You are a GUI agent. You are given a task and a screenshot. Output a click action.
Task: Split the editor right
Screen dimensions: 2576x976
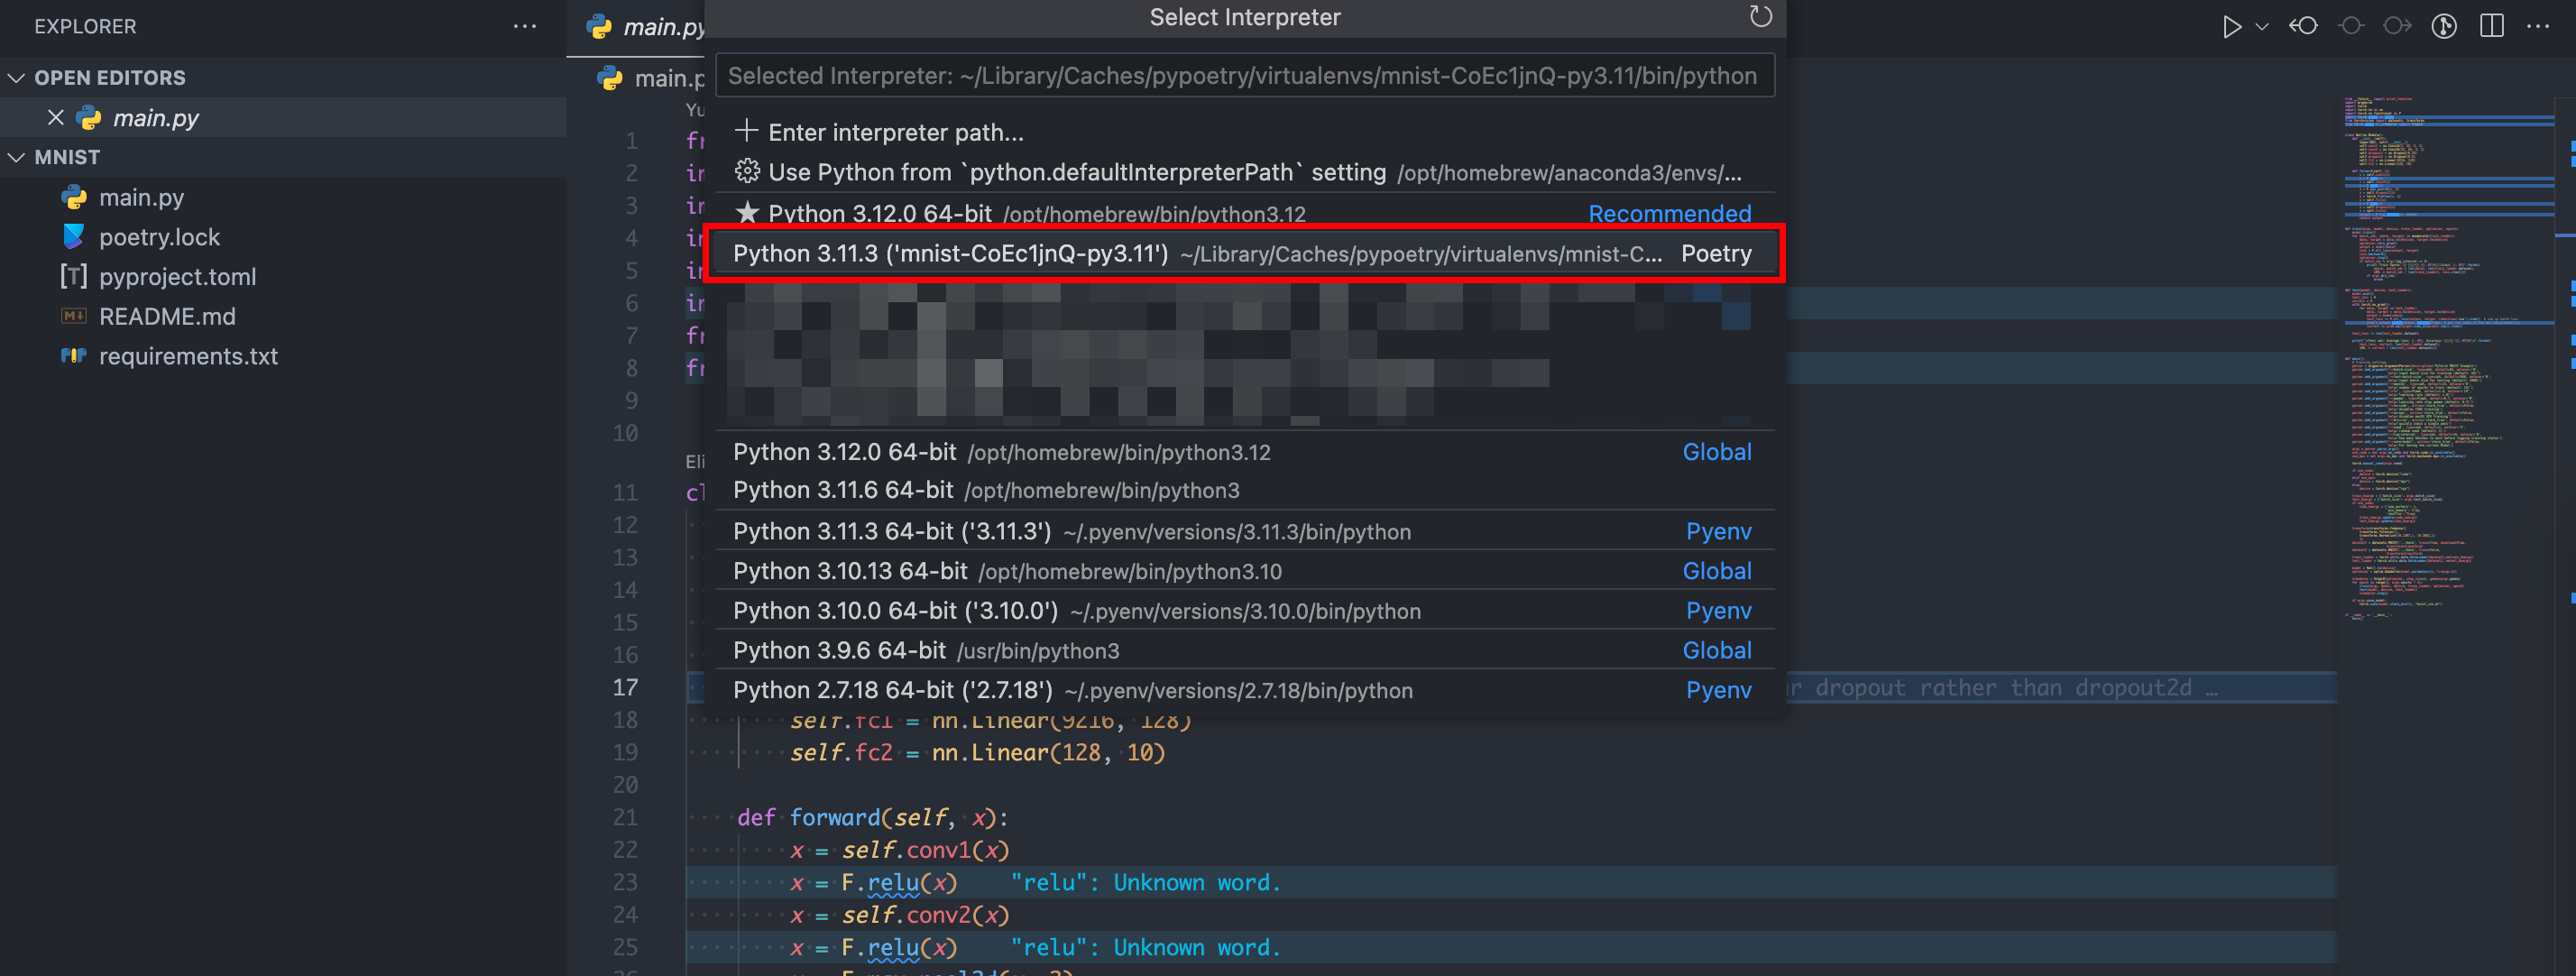click(x=2492, y=27)
